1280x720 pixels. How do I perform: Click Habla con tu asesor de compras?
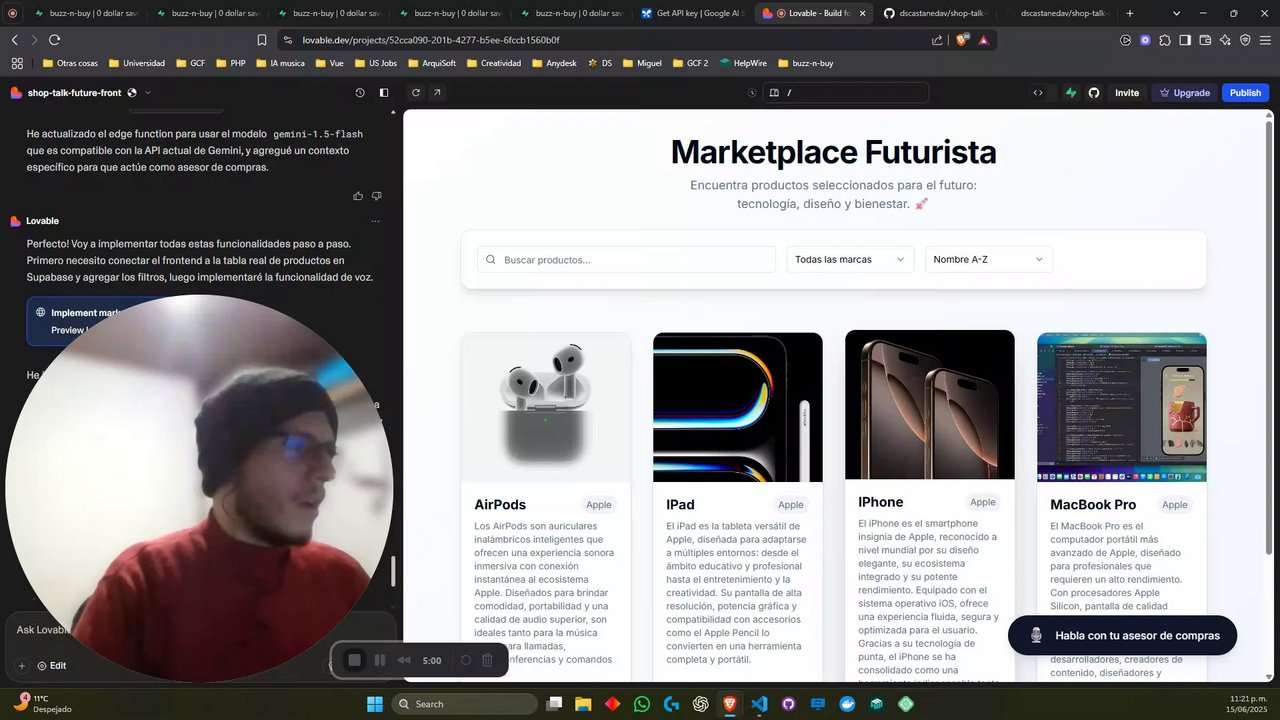[1122, 636]
